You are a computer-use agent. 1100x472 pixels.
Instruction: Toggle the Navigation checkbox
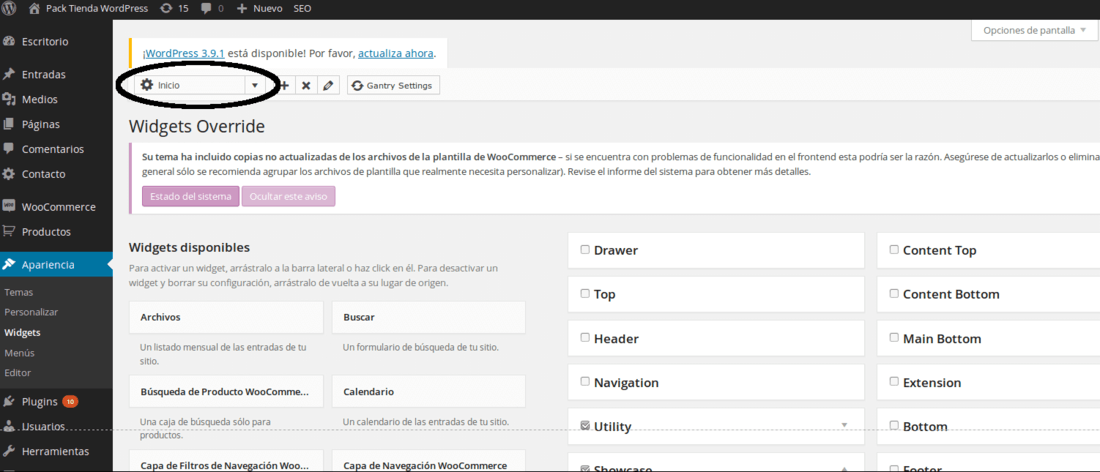click(x=584, y=382)
